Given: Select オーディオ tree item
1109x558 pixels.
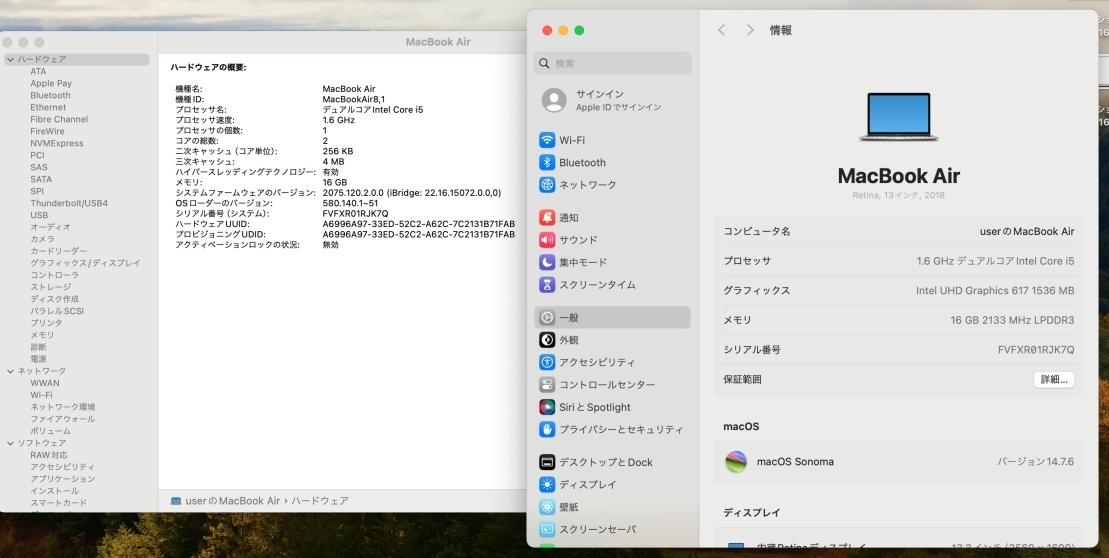Looking at the screenshot, I should pos(50,227).
